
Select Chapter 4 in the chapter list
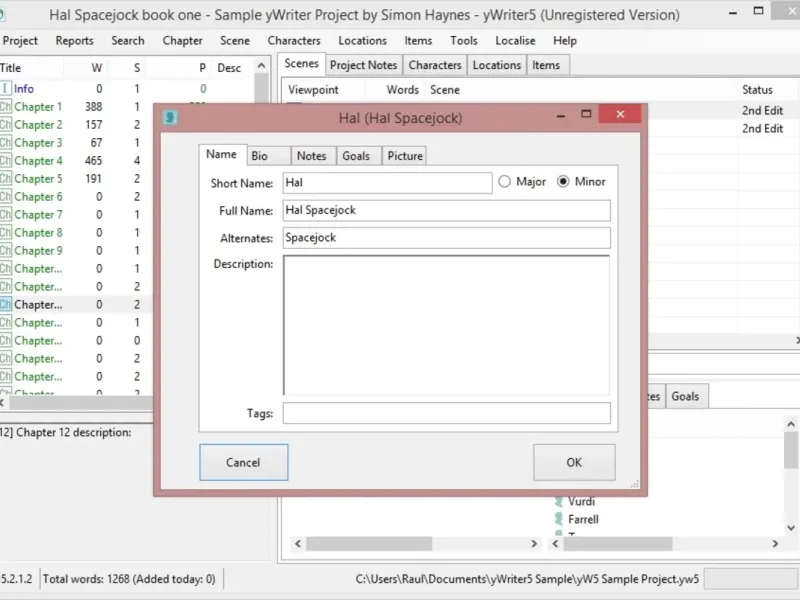38,161
